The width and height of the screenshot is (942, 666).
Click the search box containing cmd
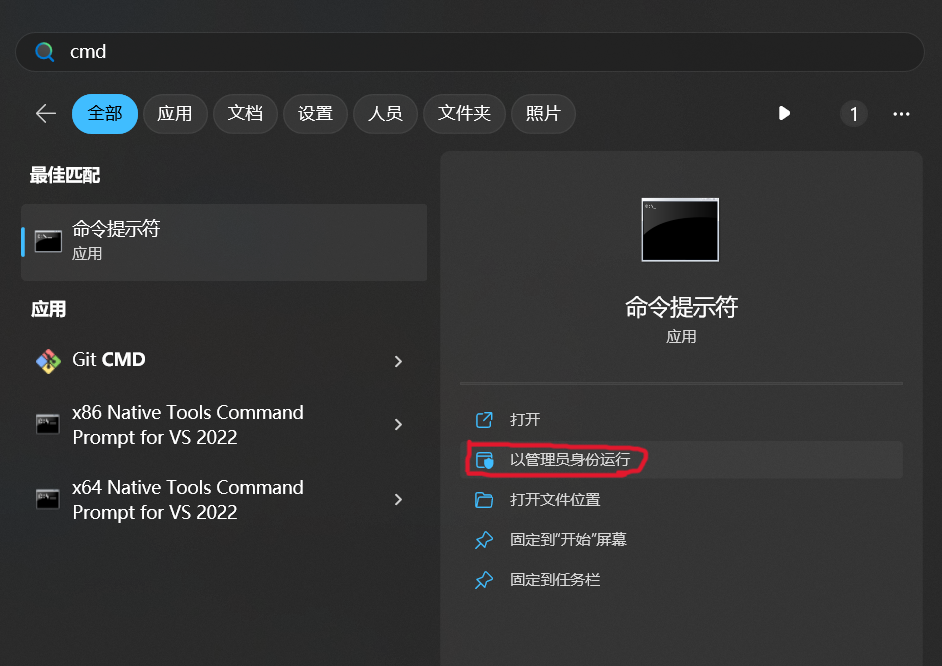(x=480, y=52)
